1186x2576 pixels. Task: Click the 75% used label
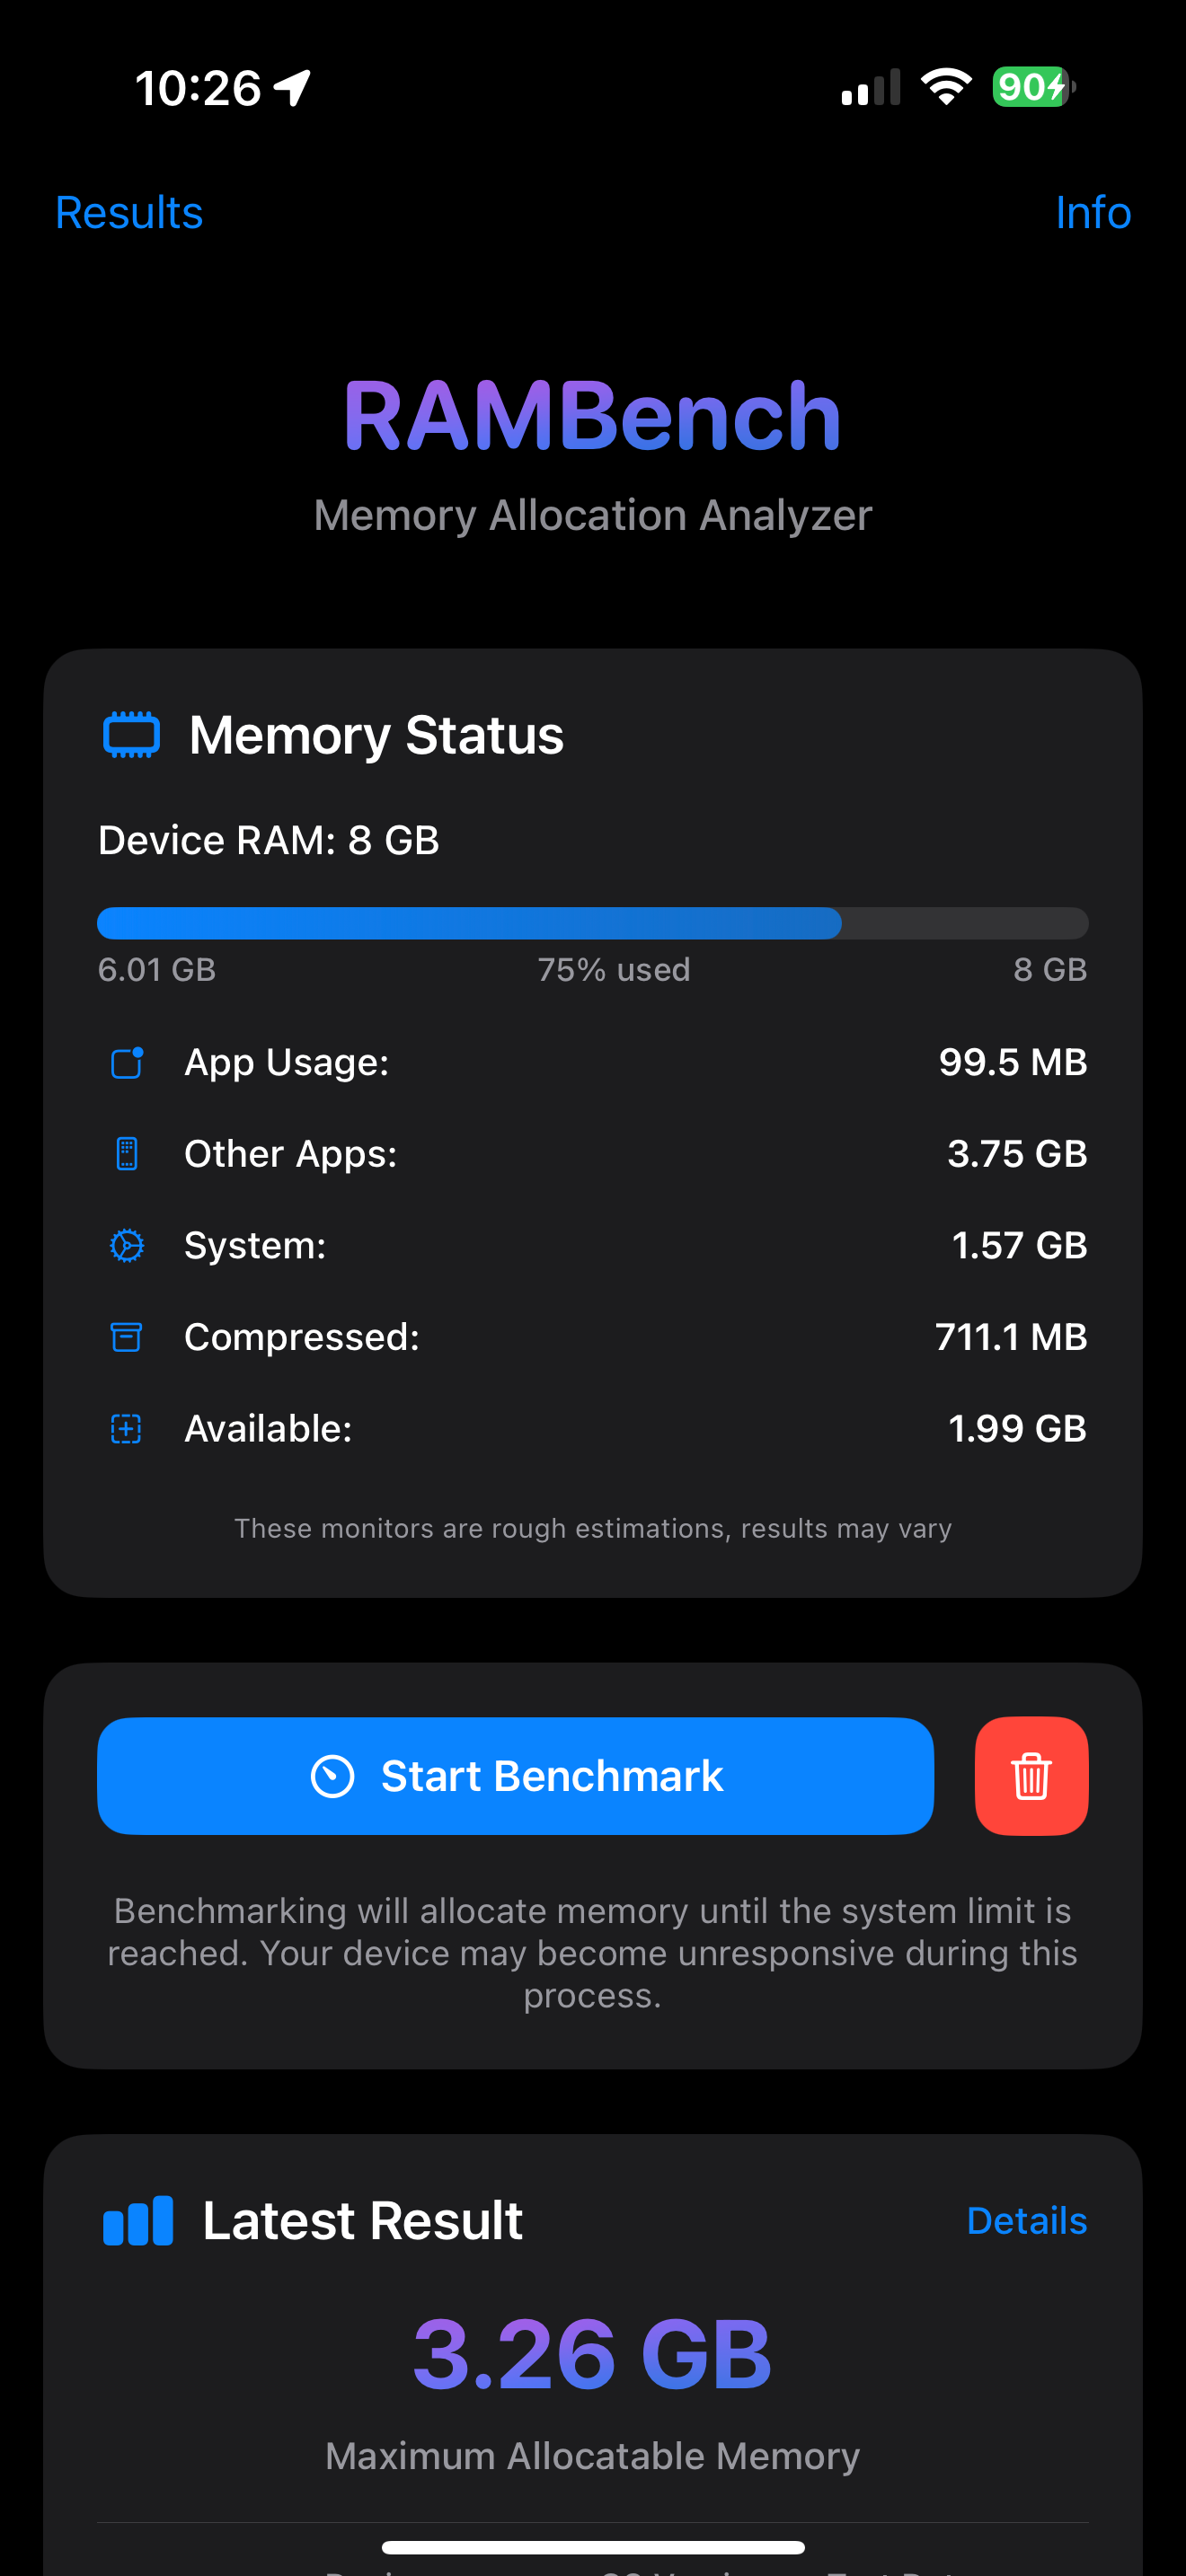(x=614, y=968)
